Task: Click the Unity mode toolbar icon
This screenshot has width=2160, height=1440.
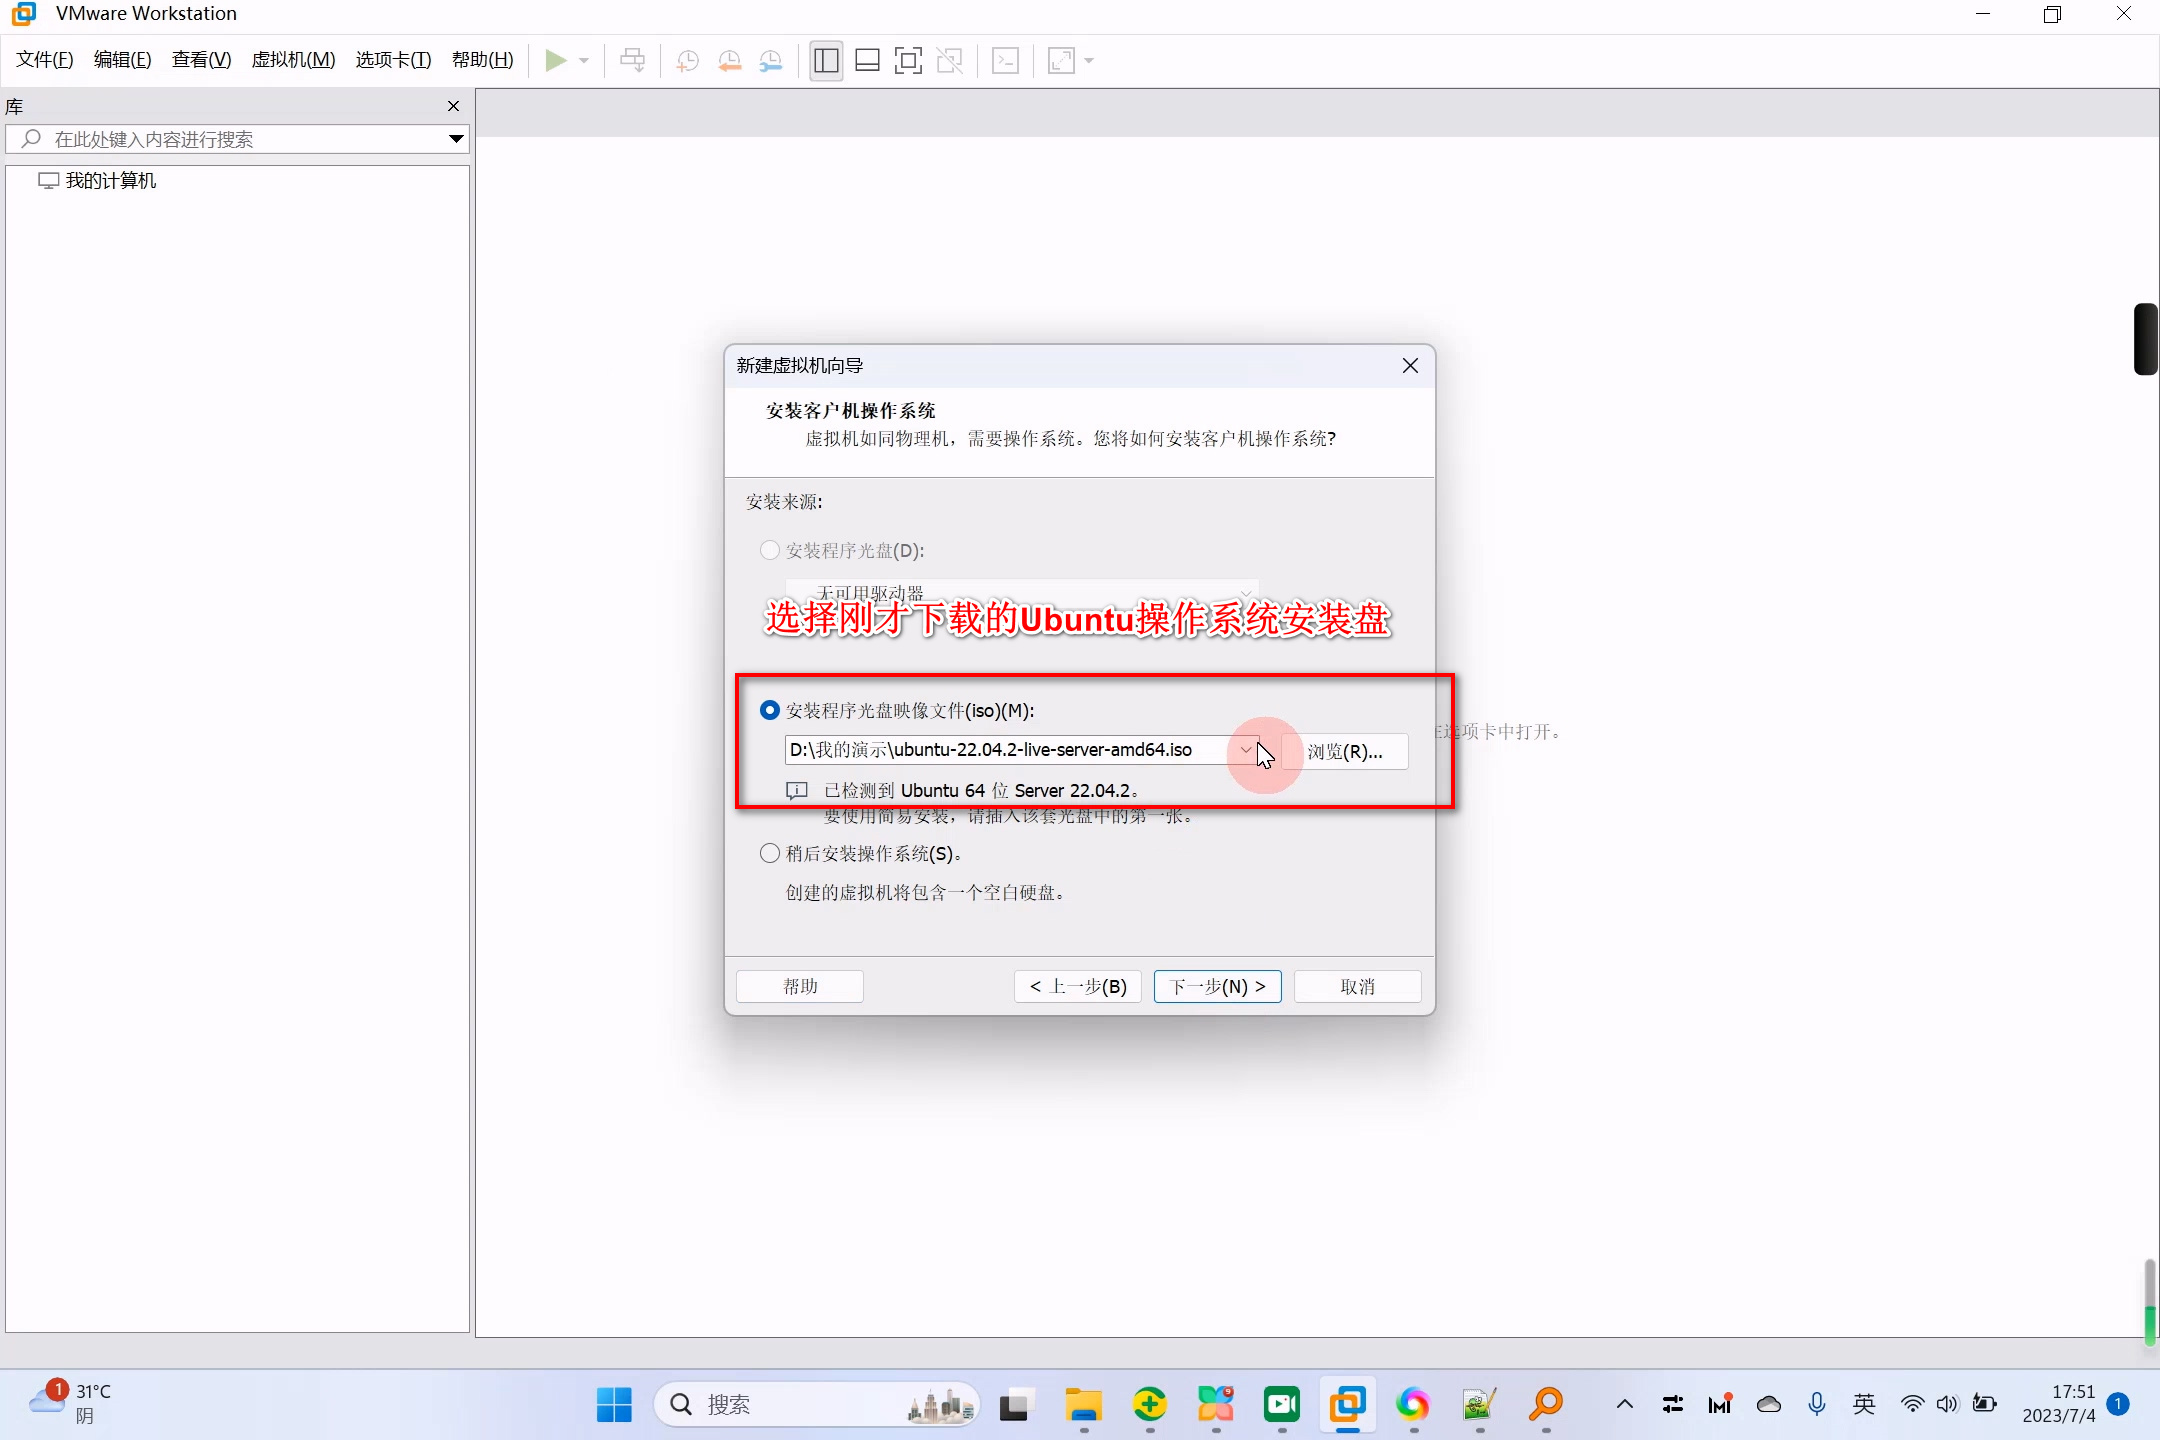Action: 949,61
